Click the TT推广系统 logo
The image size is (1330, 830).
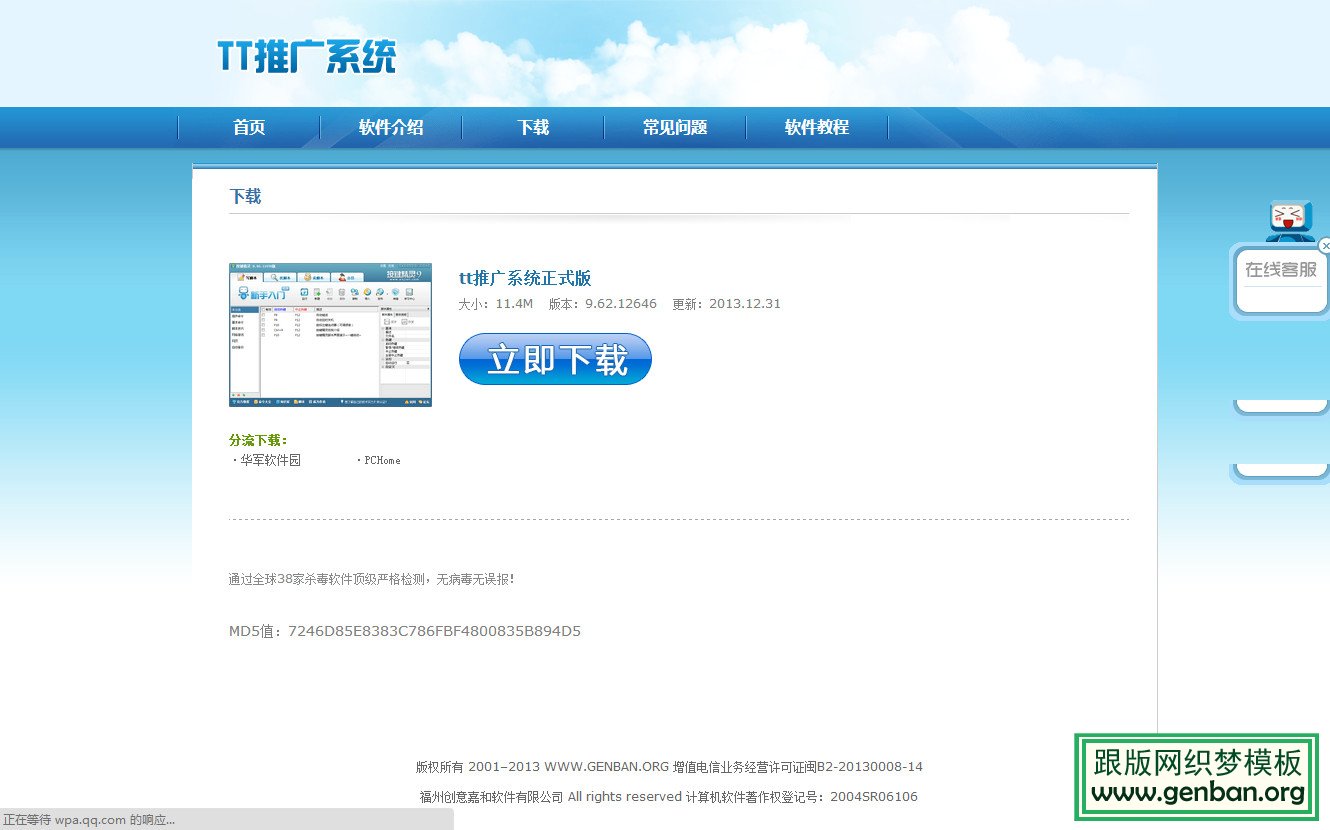point(305,55)
